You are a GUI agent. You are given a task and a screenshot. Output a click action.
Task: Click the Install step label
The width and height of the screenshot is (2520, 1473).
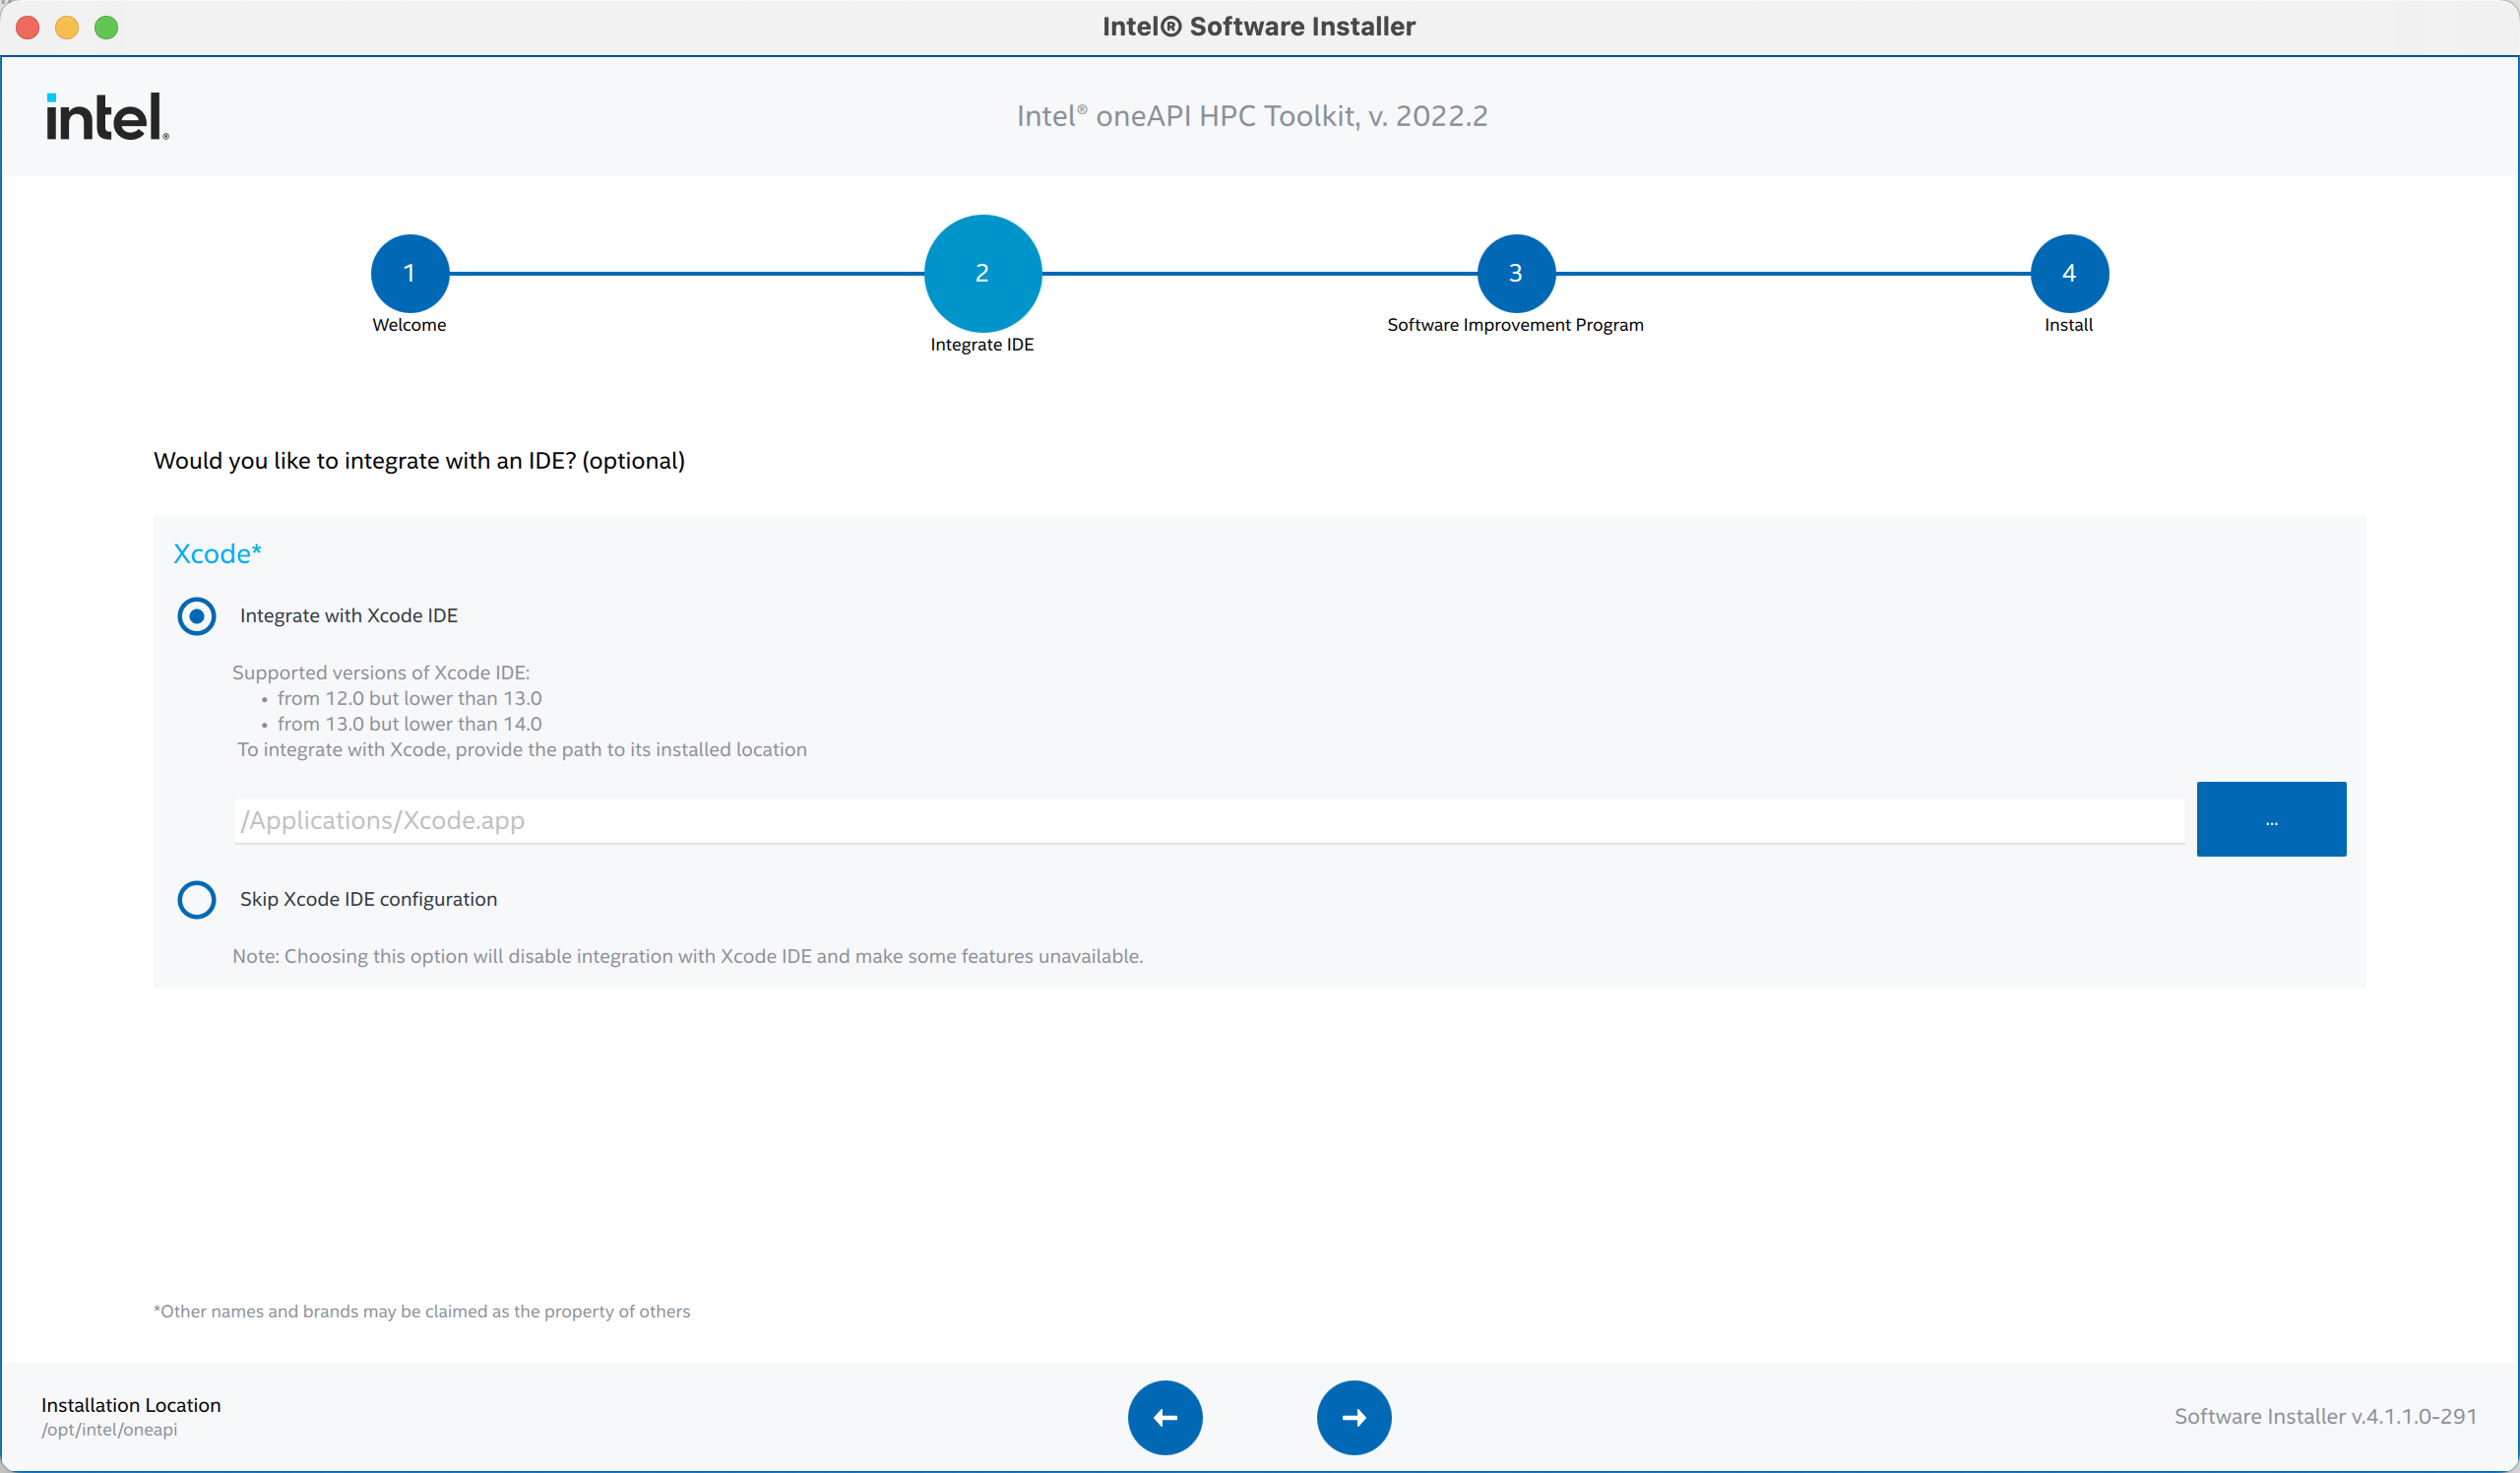coord(2068,325)
